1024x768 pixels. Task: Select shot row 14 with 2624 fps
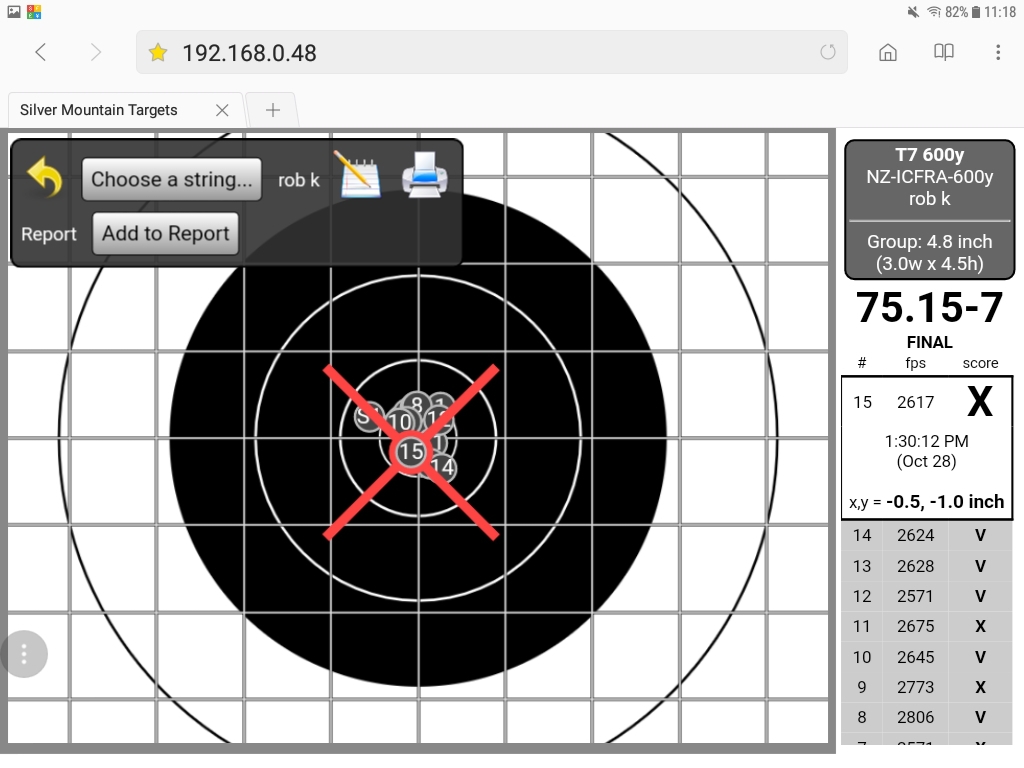[927, 536]
